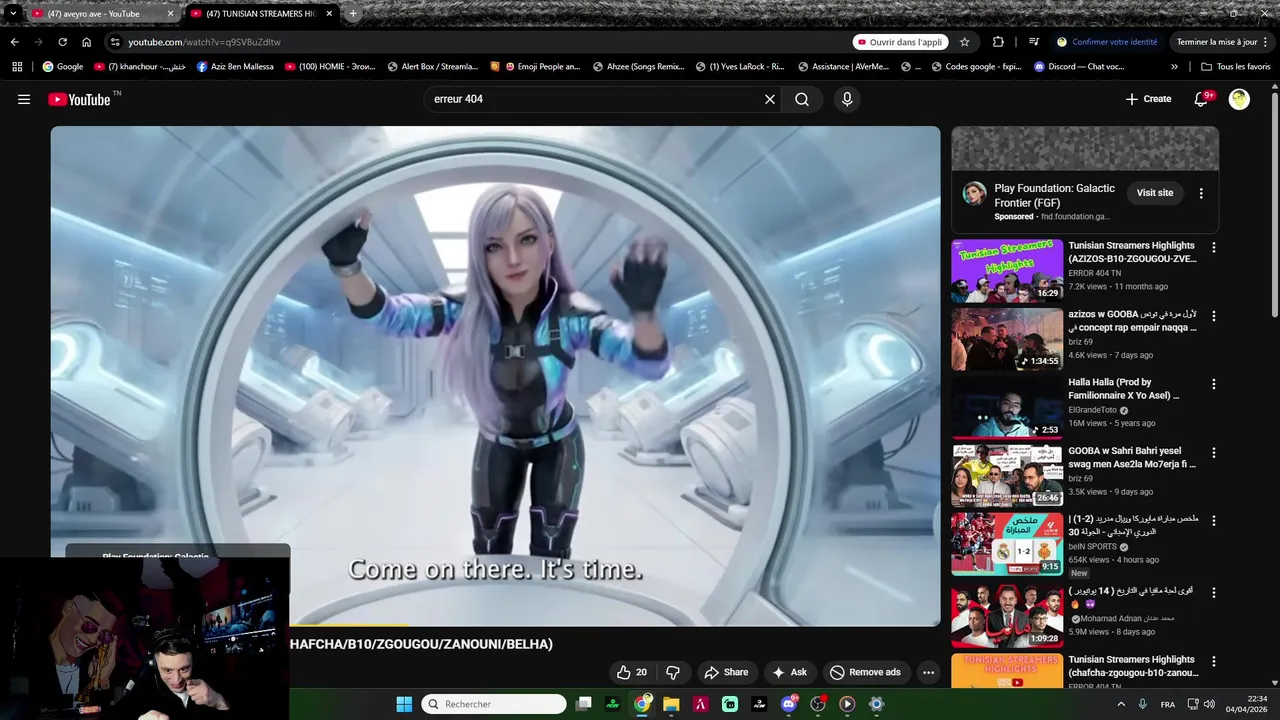Open options for Tunisian Streamers Highlights AZIZOS video
Viewport: 1280px width, 720px height.
(x=1214, y=247)
